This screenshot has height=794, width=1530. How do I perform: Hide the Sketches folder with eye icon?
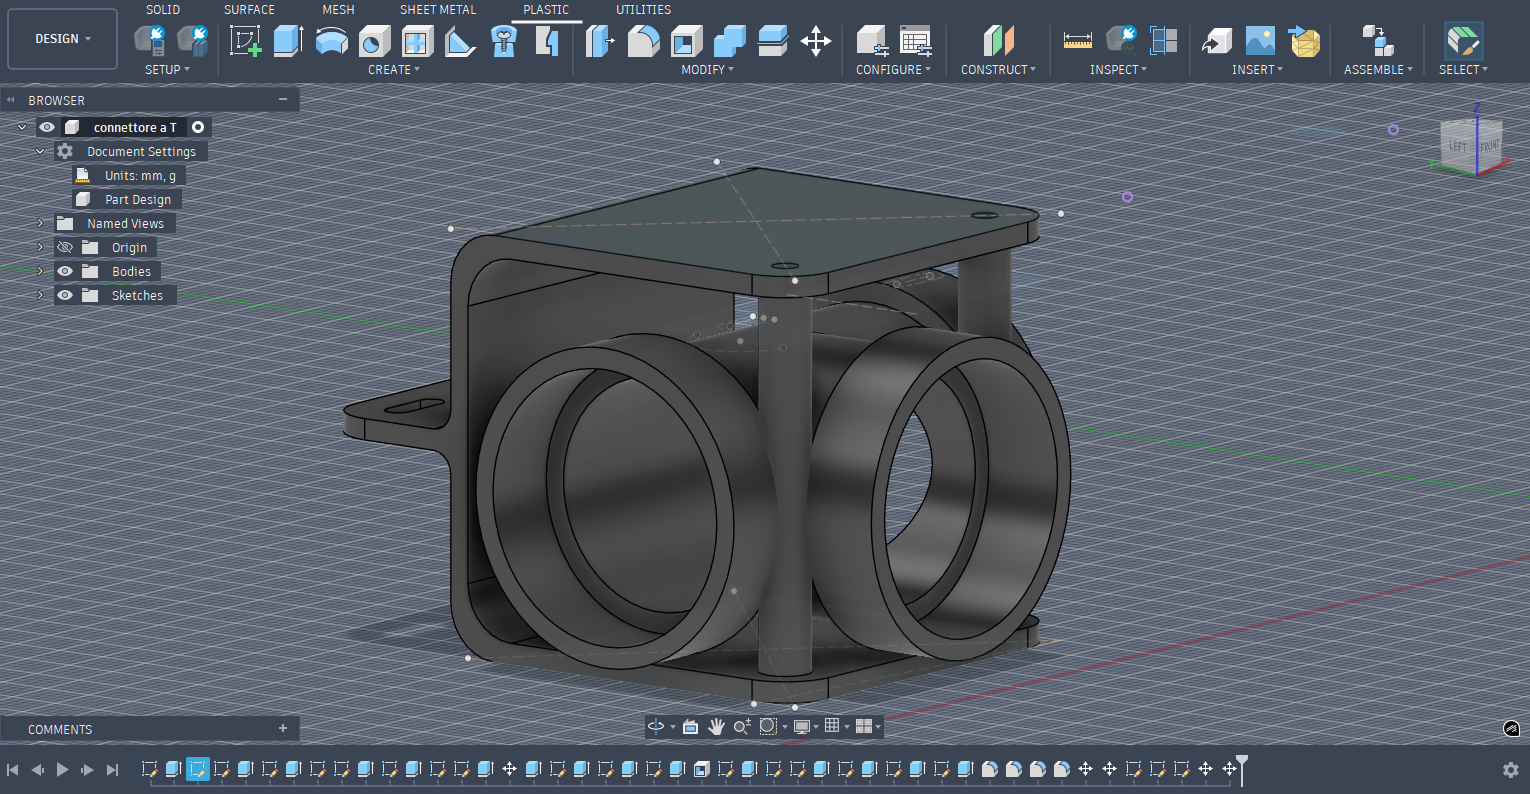(x=65, y=295)
